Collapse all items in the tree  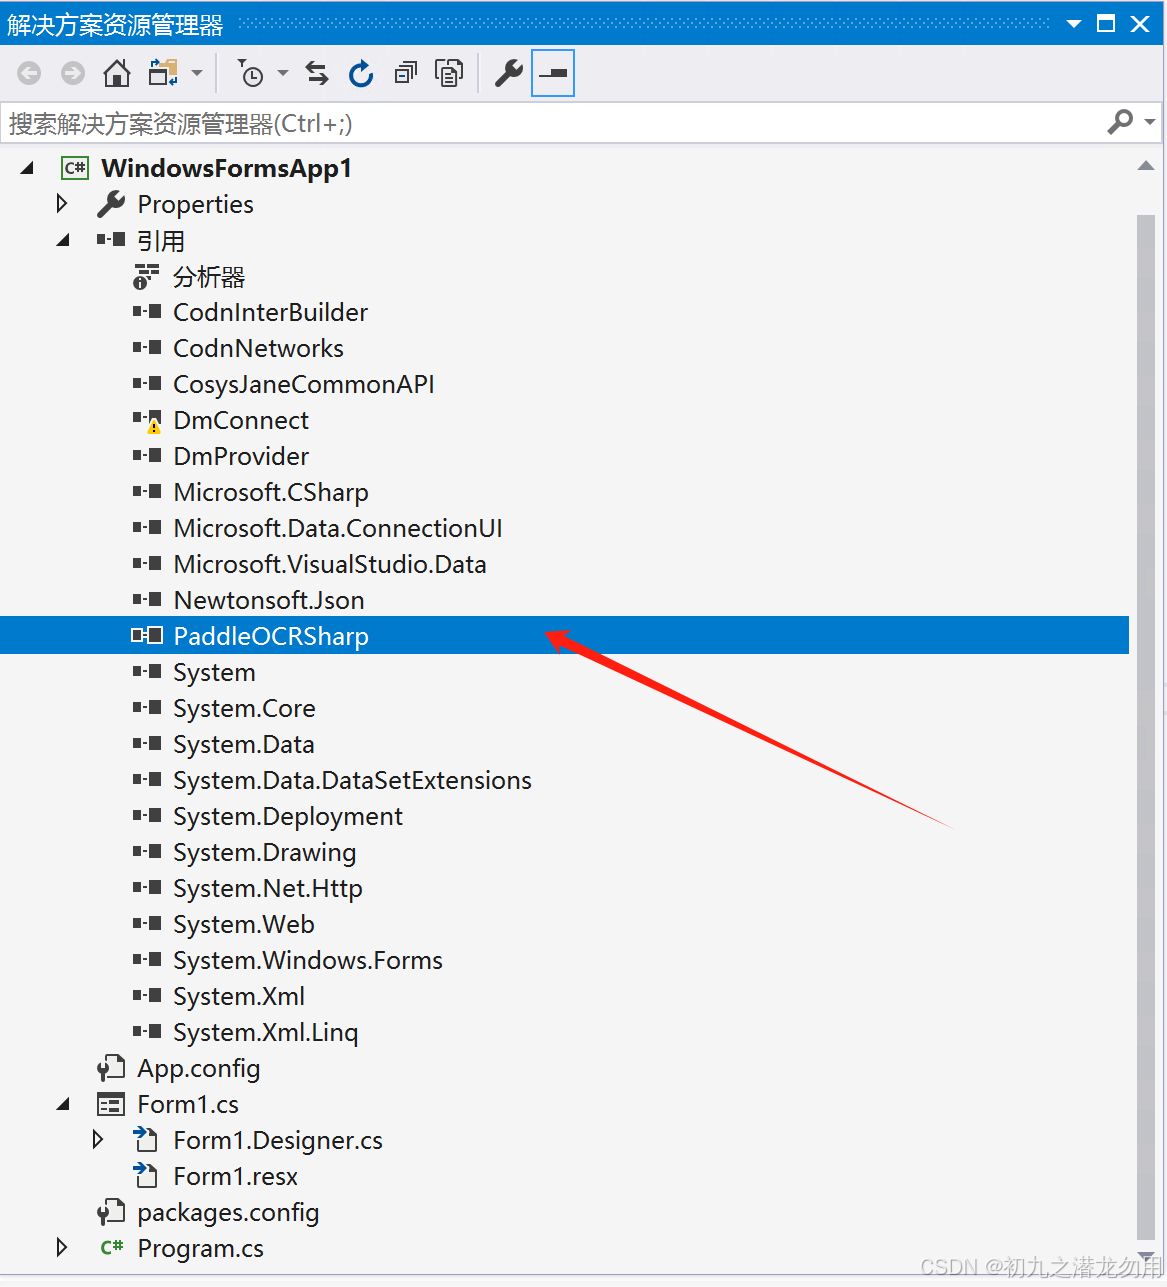(x=405, y=73)
